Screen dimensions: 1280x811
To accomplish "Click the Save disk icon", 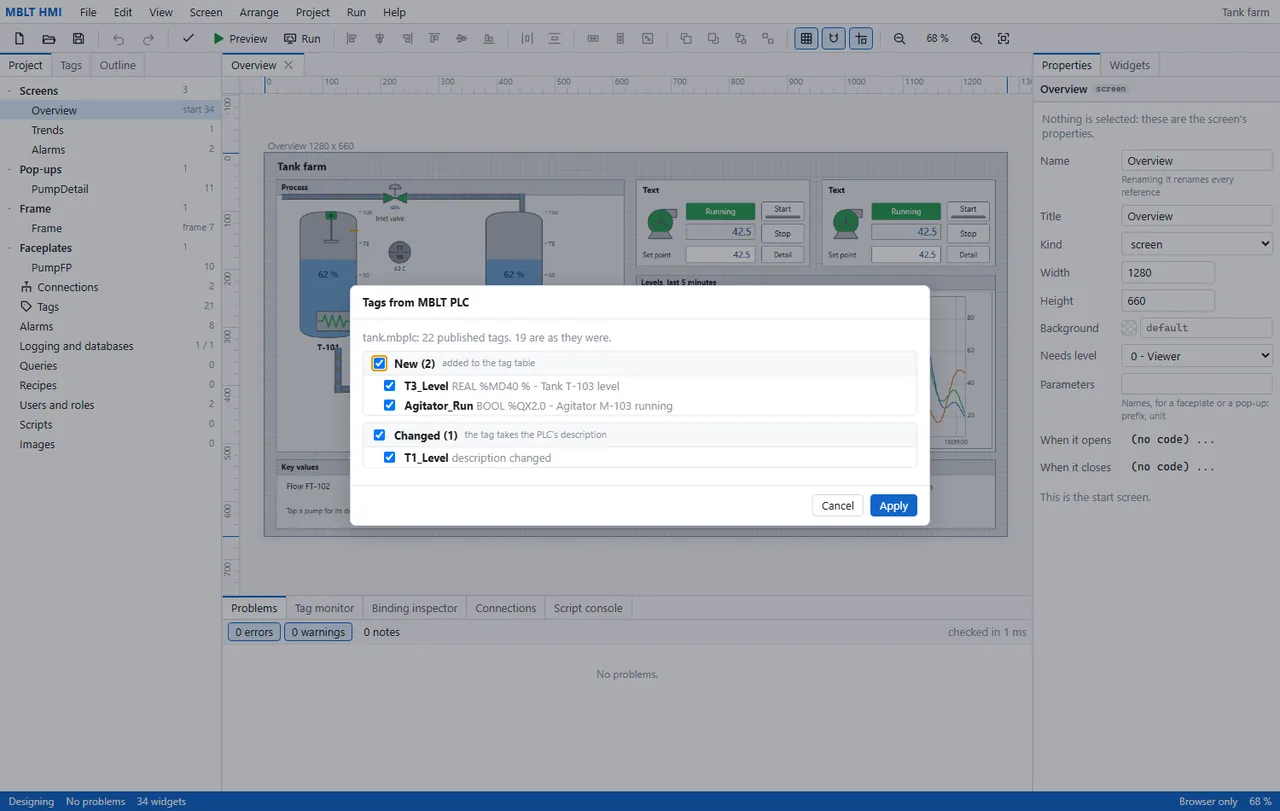I will click(x=78, y=39).
